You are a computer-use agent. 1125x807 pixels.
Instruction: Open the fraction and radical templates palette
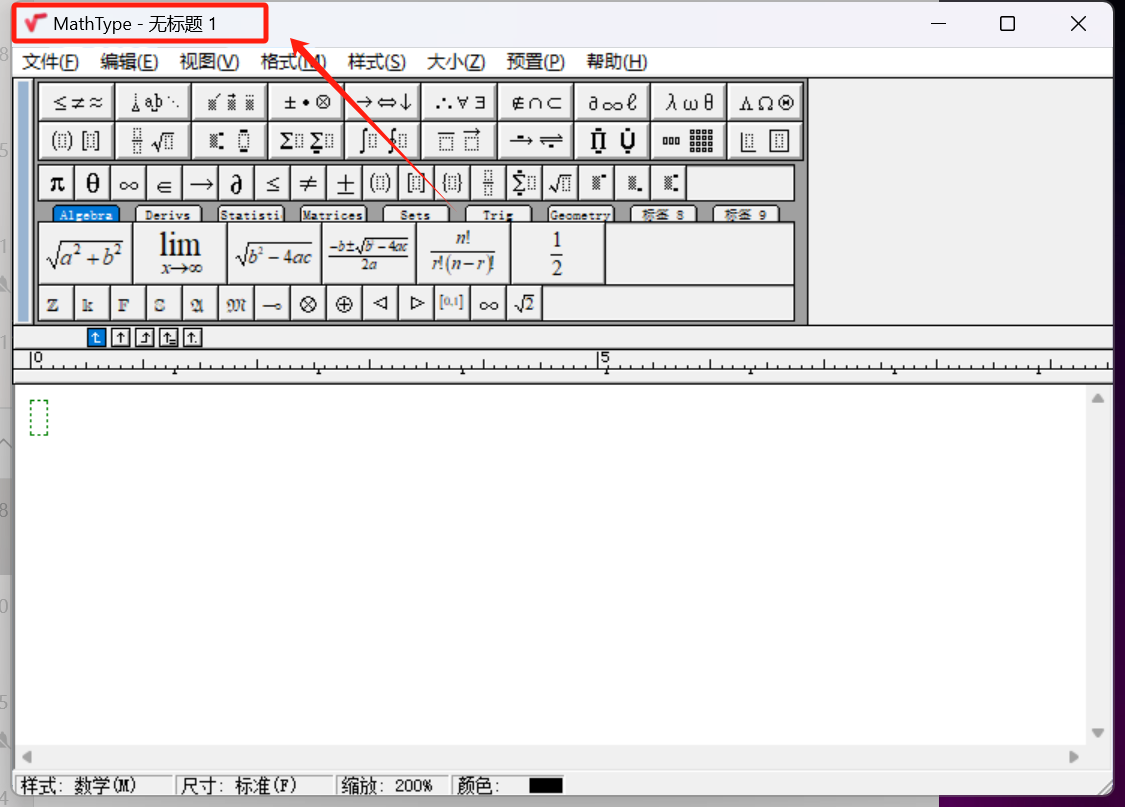(154, 141)
